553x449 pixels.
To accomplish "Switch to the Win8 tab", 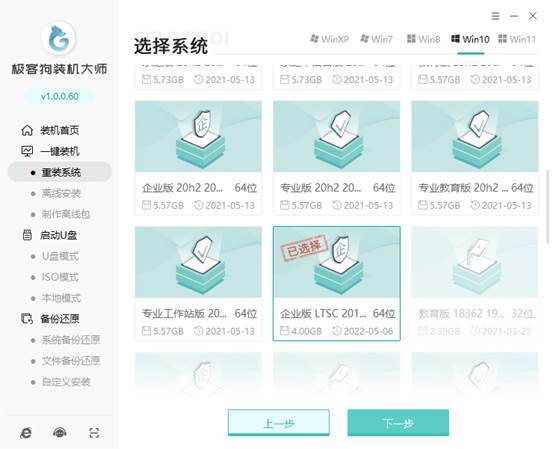I will (423, 39).
